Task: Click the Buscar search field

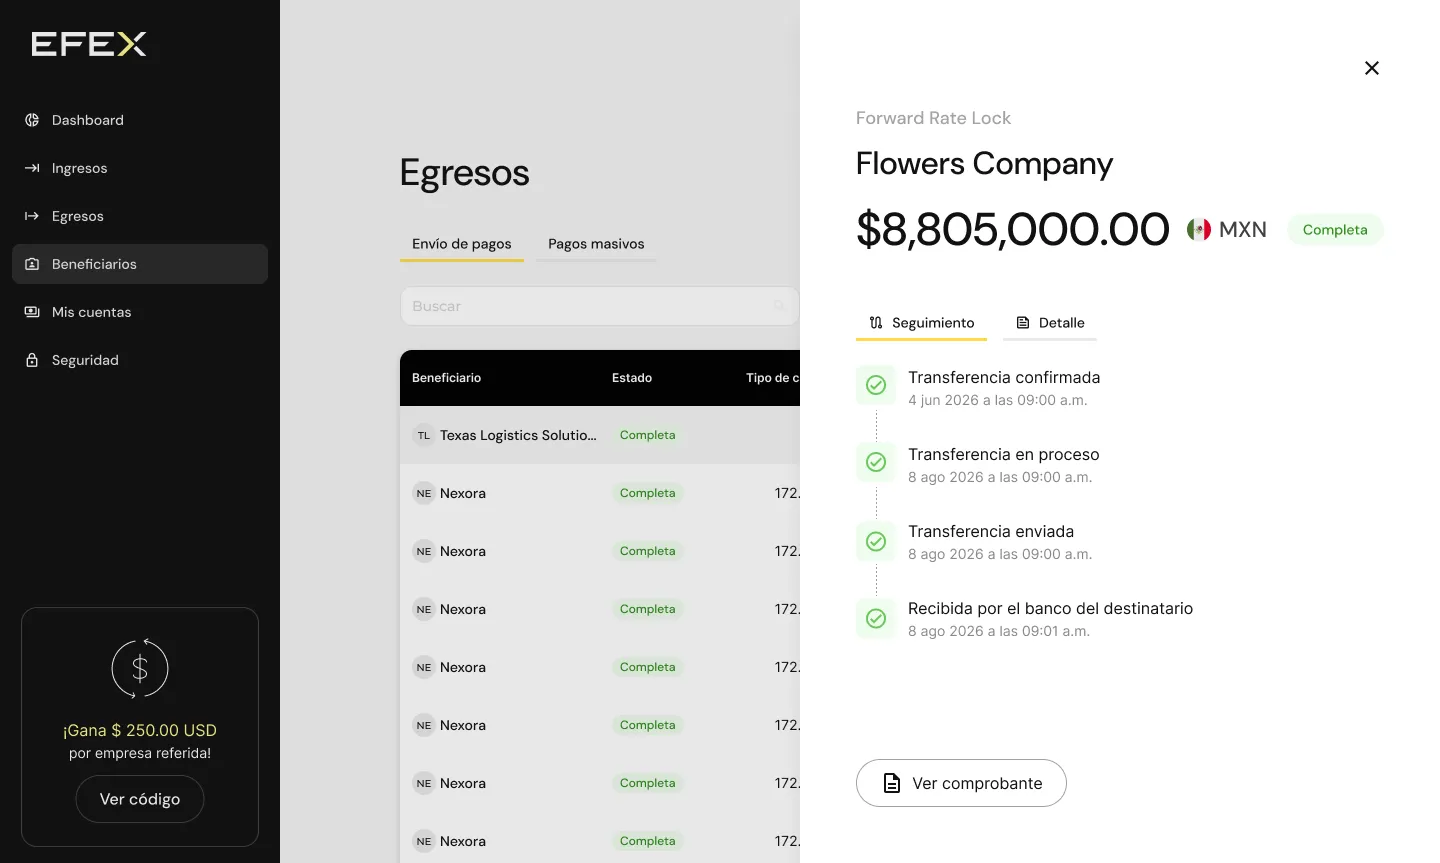Action: [x=600, y=306]
